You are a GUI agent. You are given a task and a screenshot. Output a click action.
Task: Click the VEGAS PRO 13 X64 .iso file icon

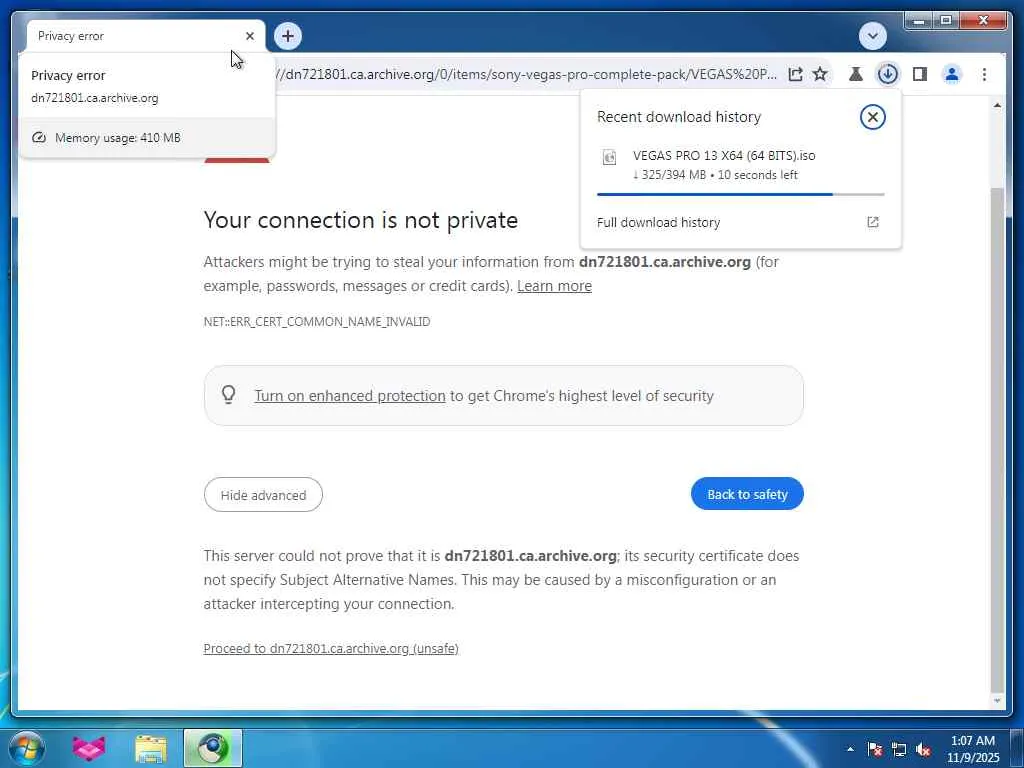point(609,157)
